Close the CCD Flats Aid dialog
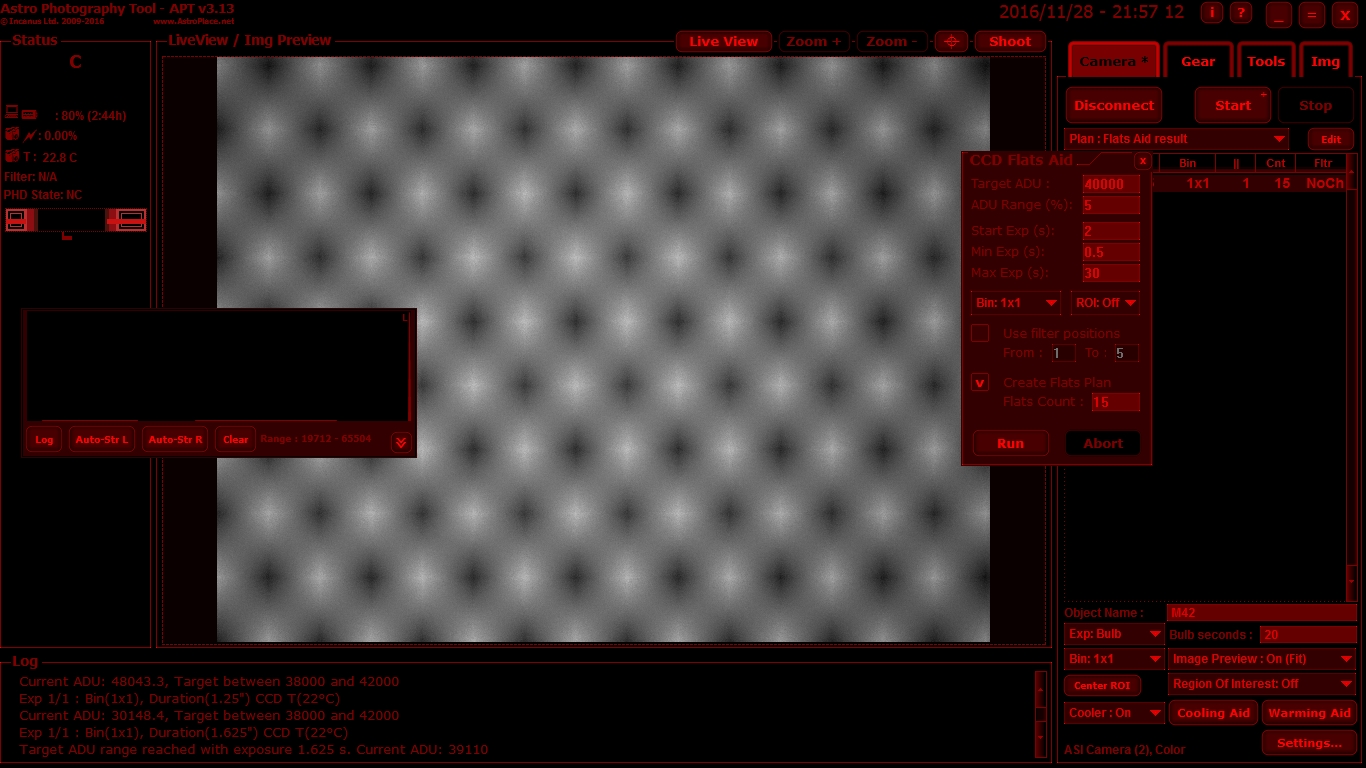The height and width of the screenshot is (768, 1366). click(x=1142, y=161)
